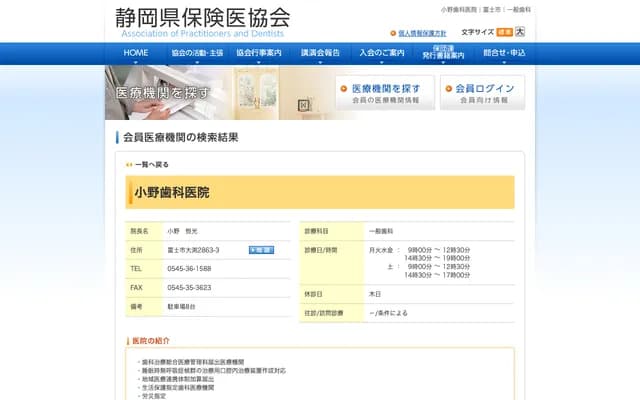Screen dimensions: 640x400
Task: Open the 協会行事案内 menu
Action: click(259, 53)
